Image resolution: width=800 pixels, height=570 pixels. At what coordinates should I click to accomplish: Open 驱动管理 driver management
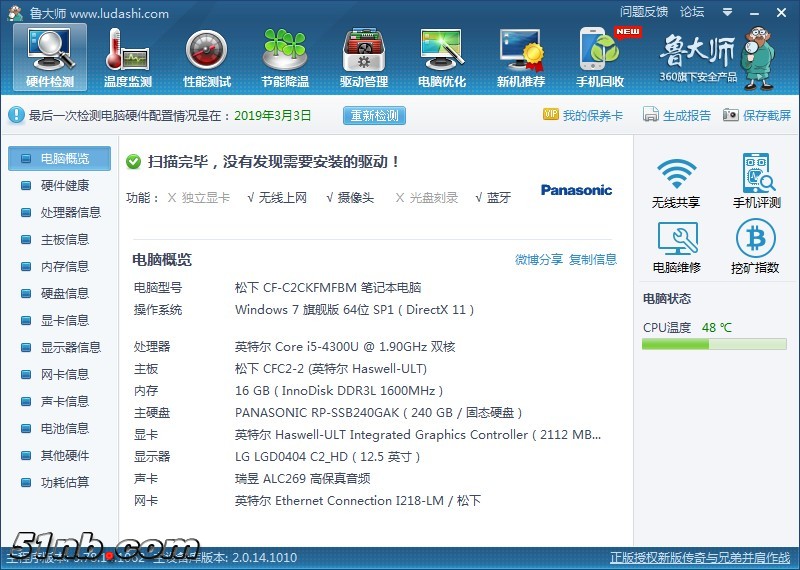(364, 57)
